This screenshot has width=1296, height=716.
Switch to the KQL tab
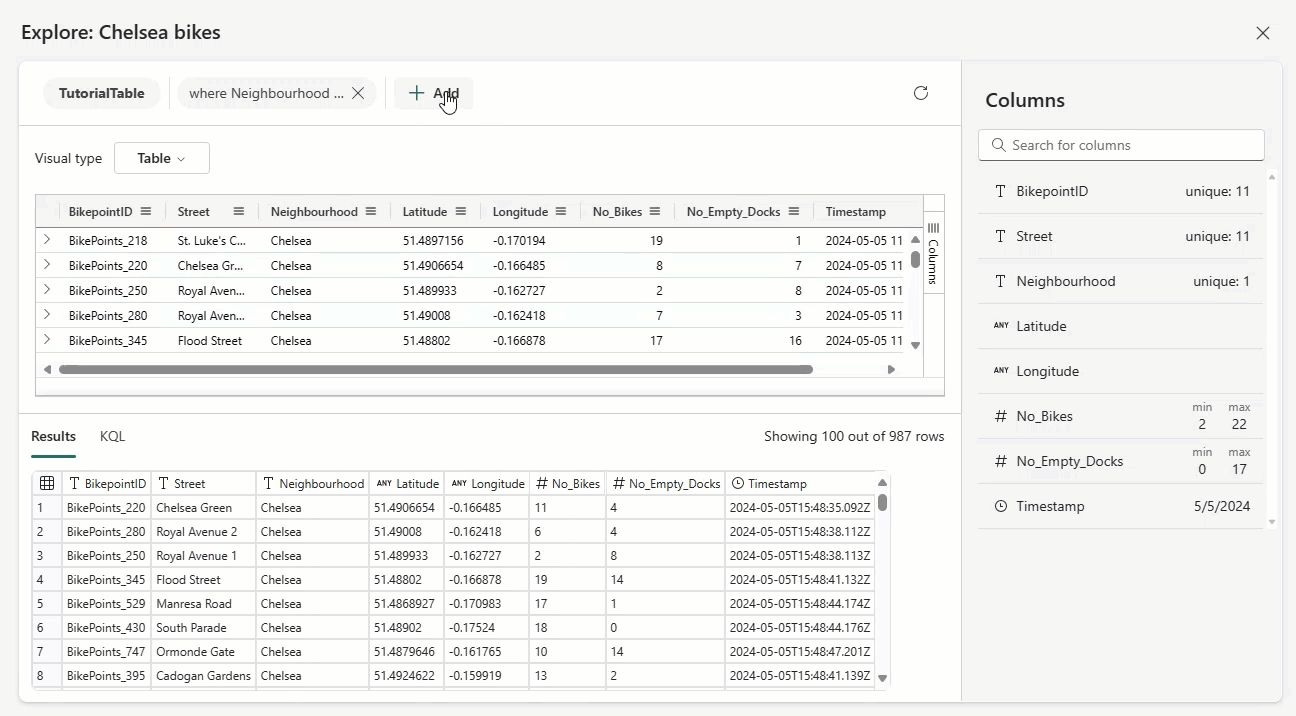click(x=112, y=436)
